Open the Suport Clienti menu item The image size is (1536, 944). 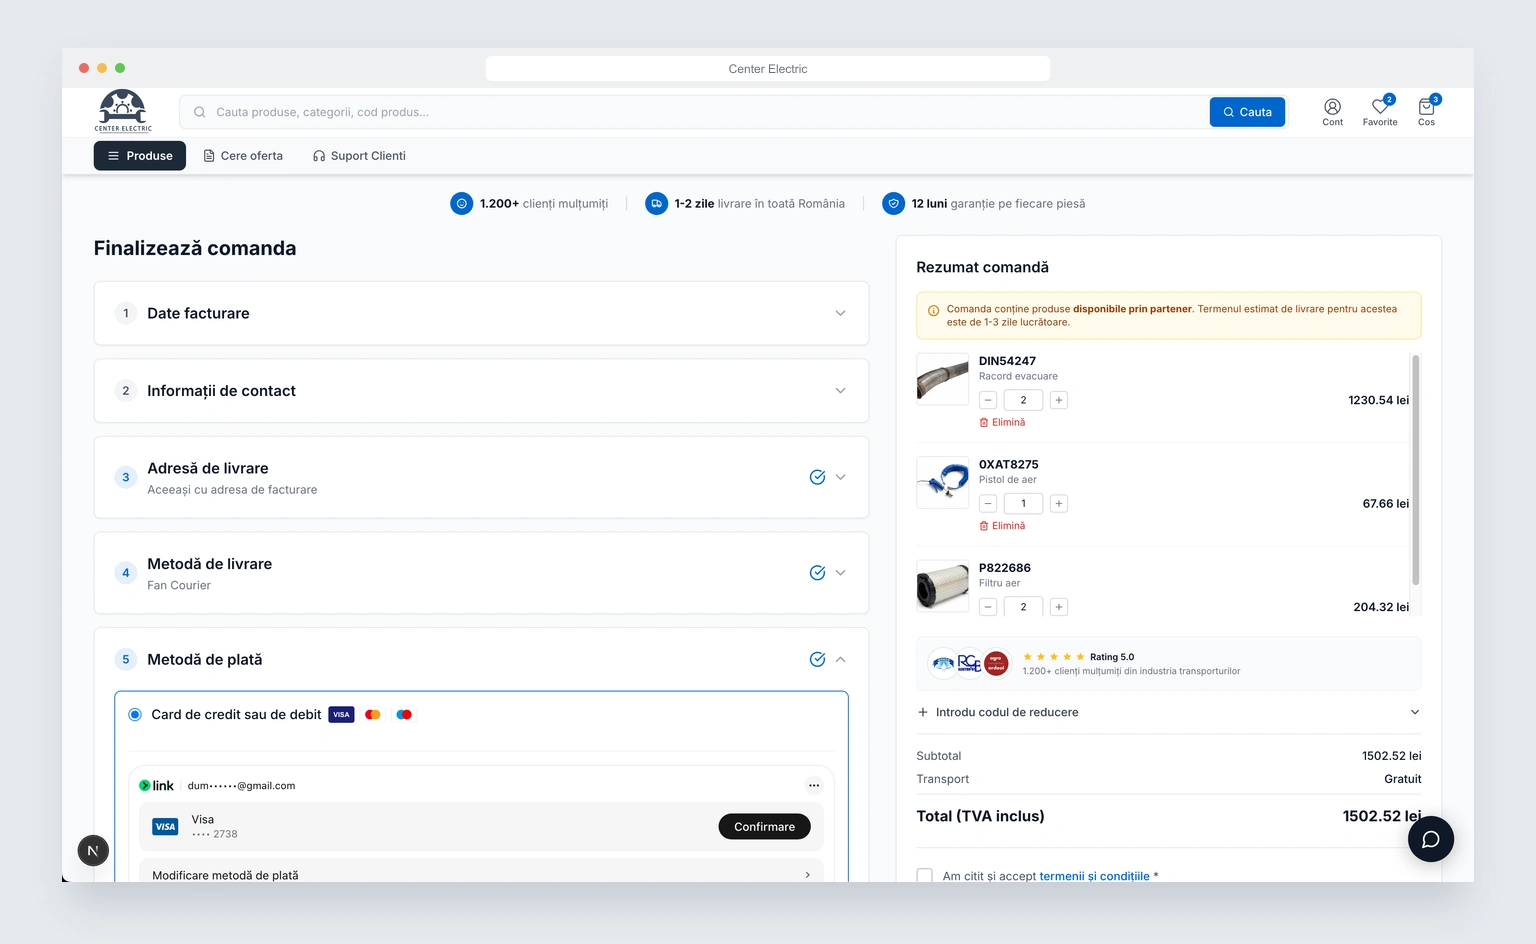click(359, 156)
